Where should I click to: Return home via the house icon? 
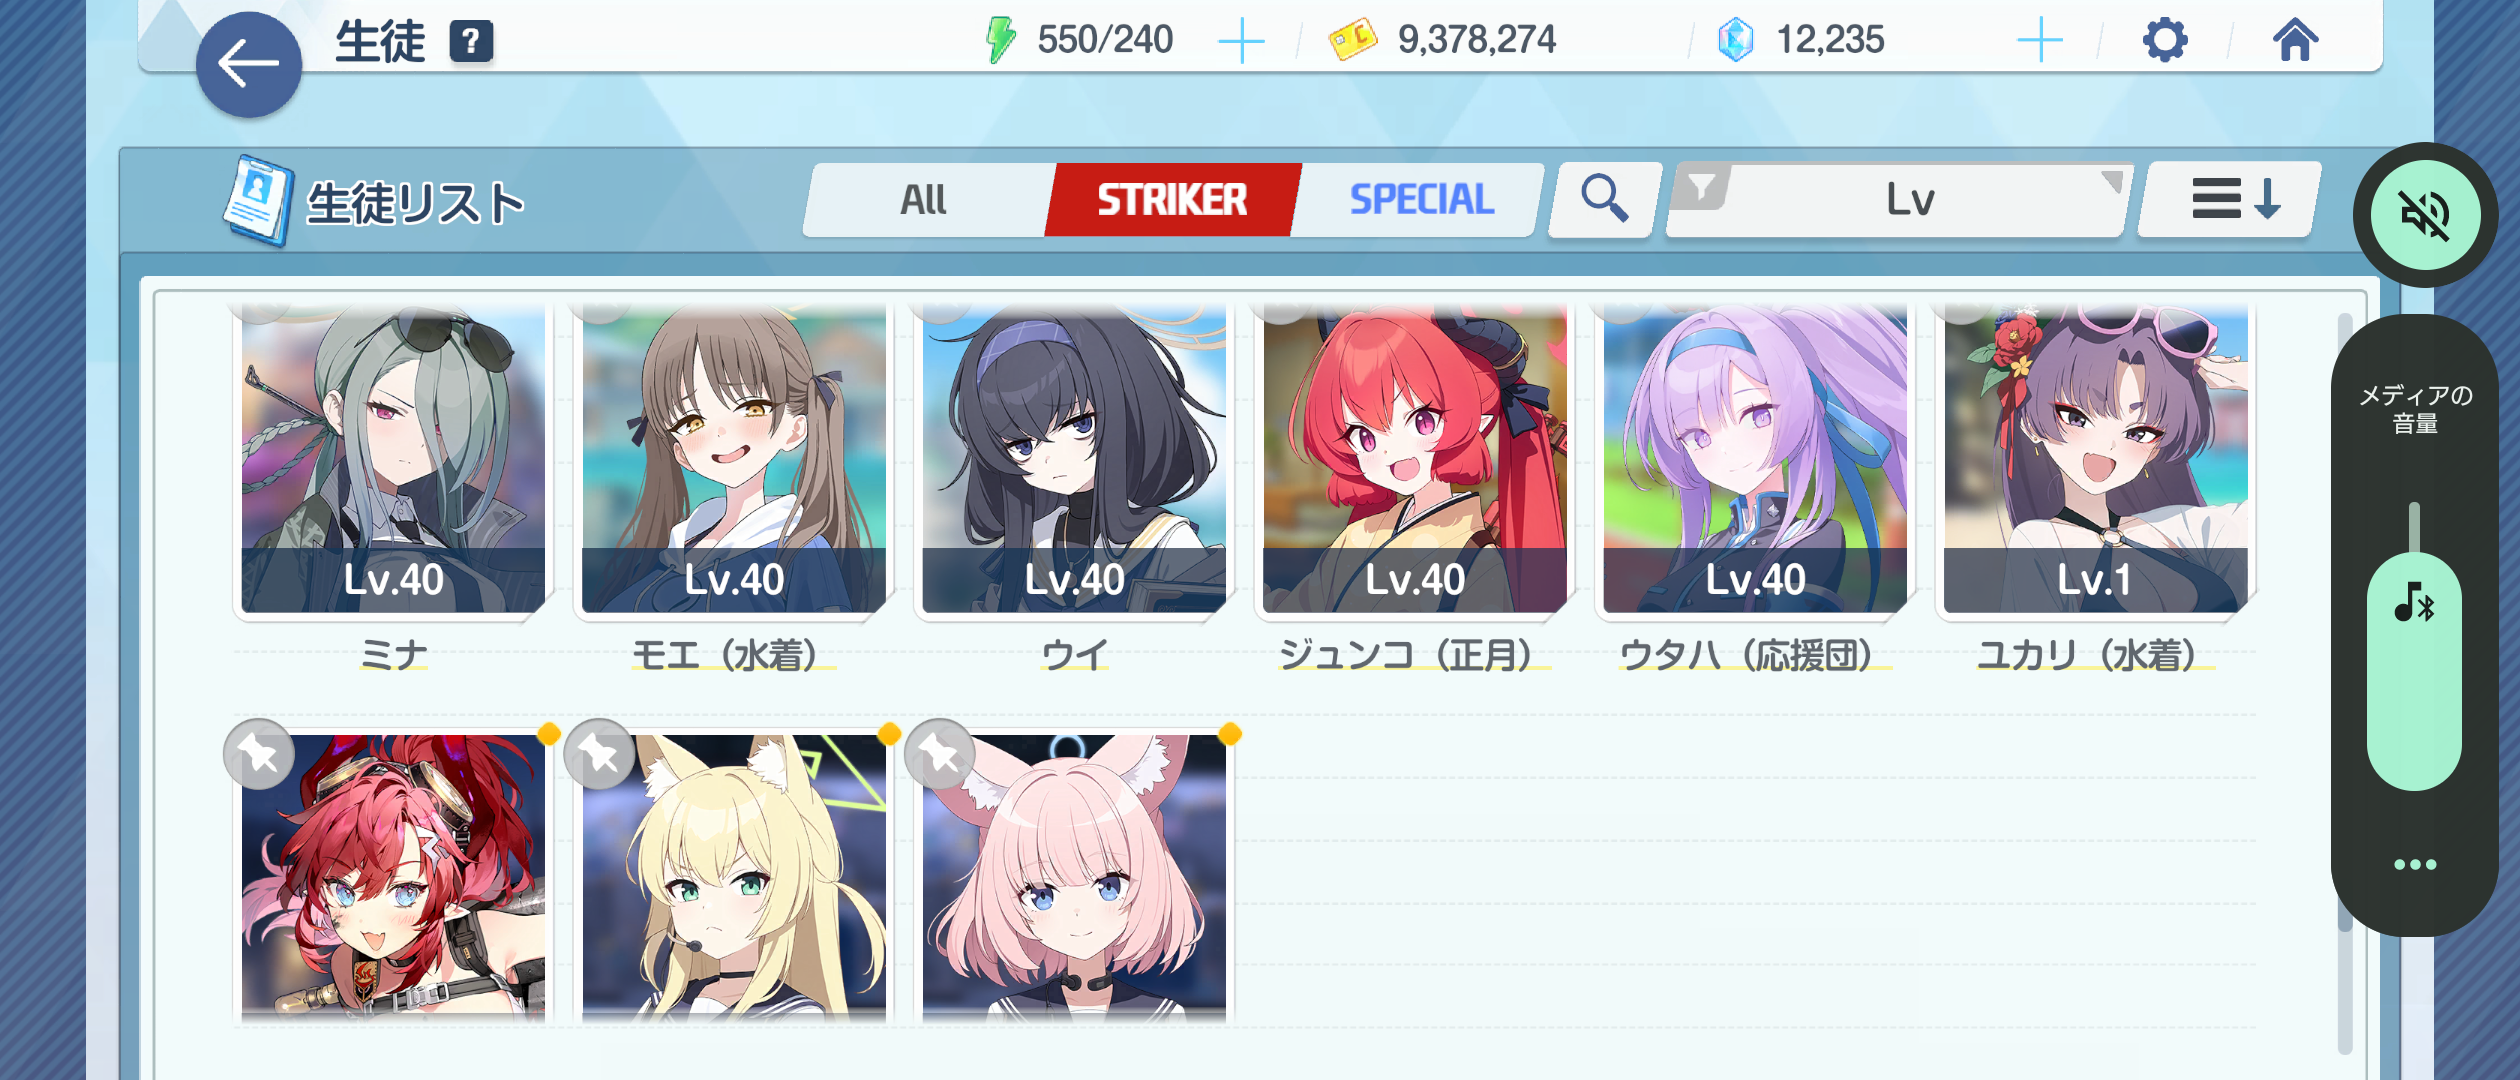tap(2295, 41)
